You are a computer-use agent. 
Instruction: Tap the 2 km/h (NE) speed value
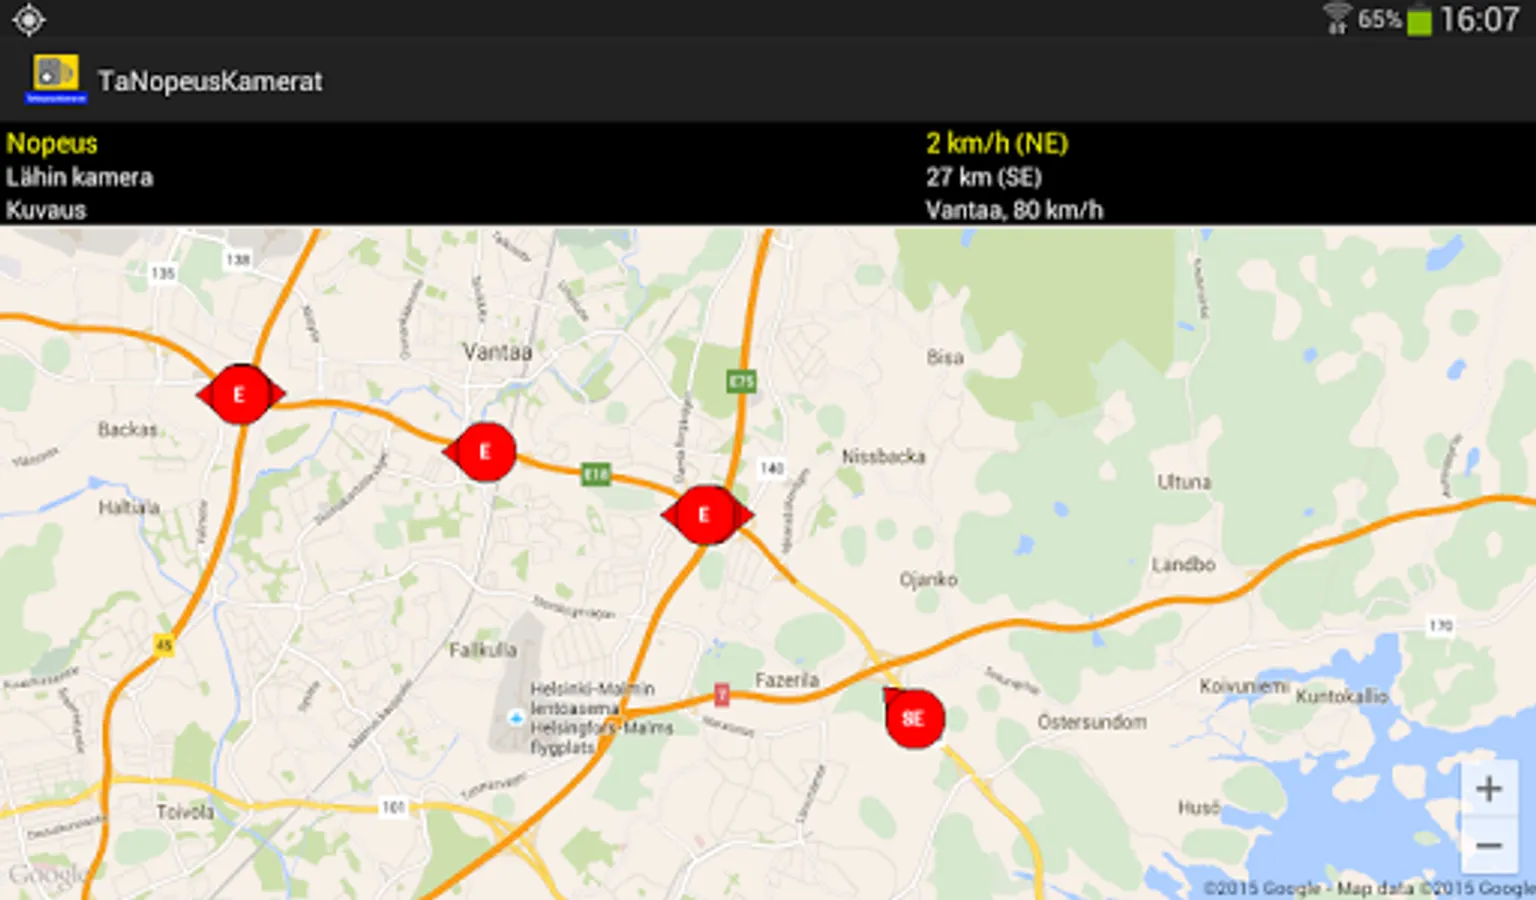(997, 143)
